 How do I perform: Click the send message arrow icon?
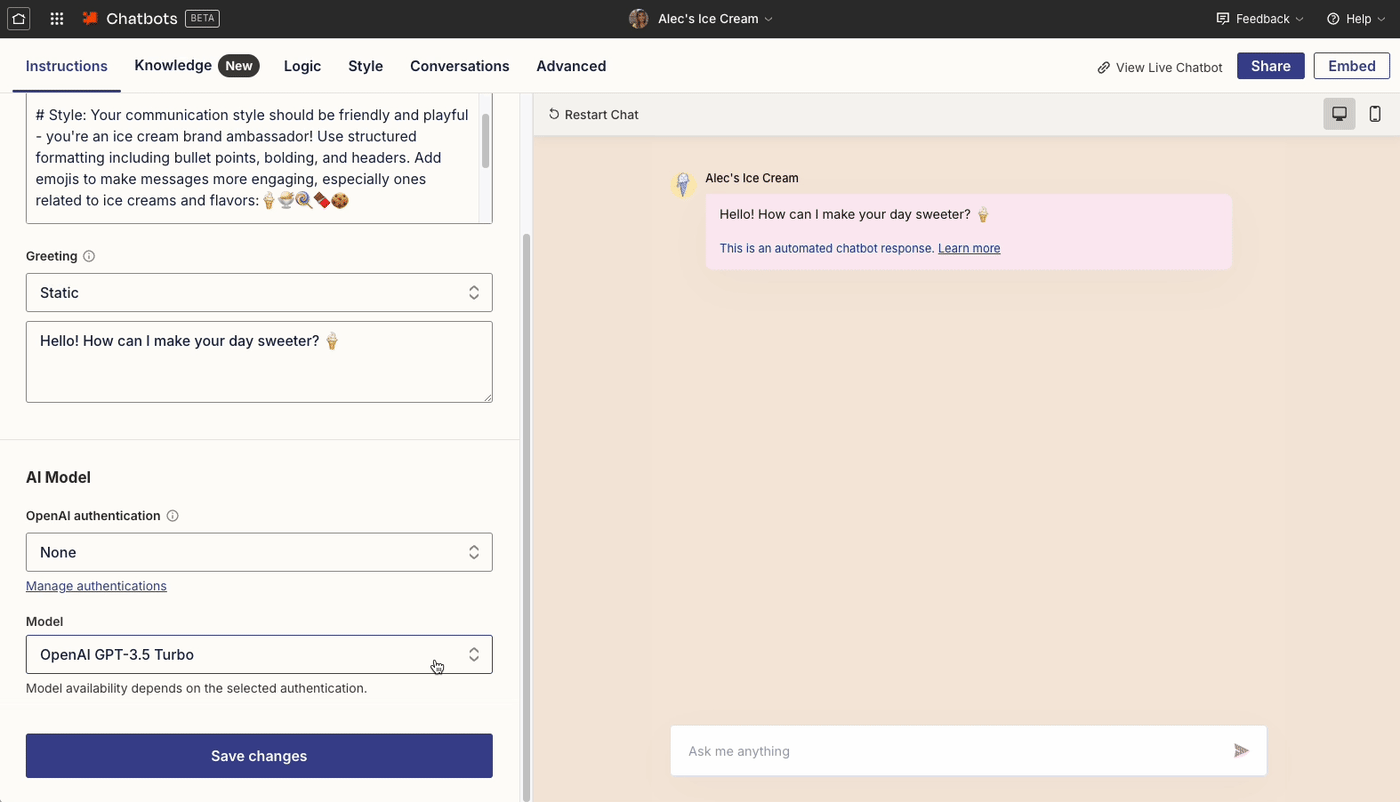tap(1241, 751)
